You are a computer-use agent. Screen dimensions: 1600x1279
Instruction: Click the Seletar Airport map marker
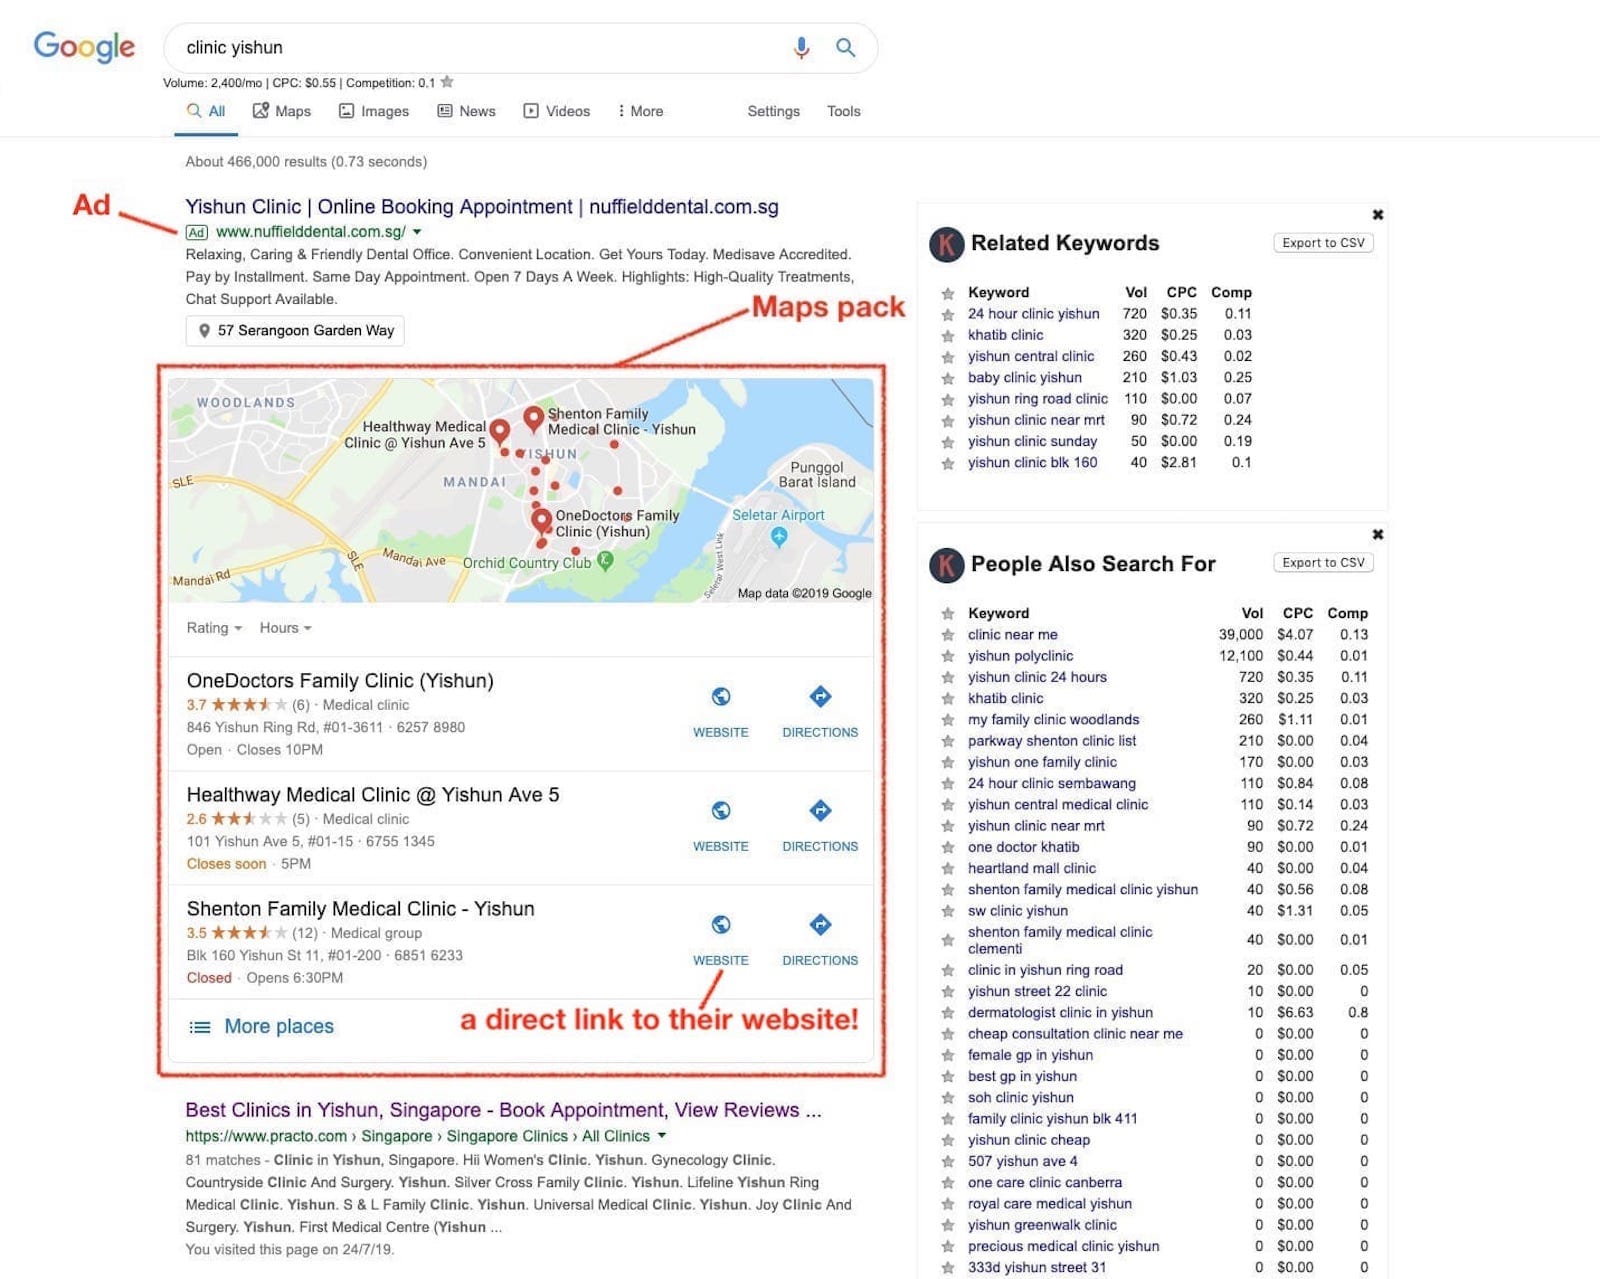click(779, 537)
